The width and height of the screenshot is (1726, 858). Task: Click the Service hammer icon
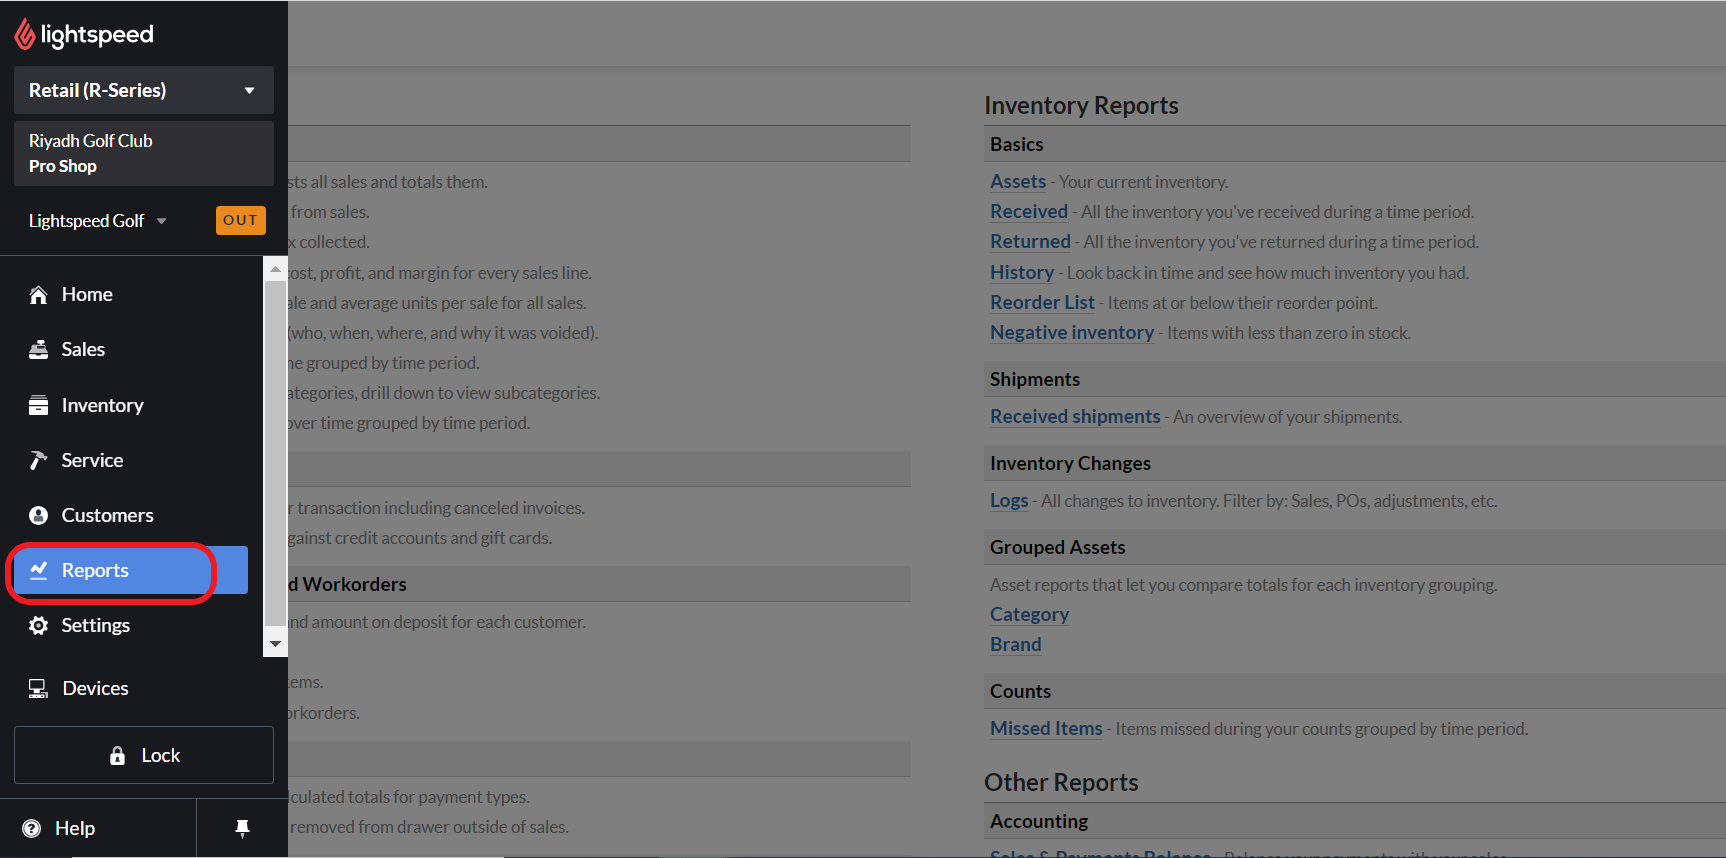click(38, 460)
